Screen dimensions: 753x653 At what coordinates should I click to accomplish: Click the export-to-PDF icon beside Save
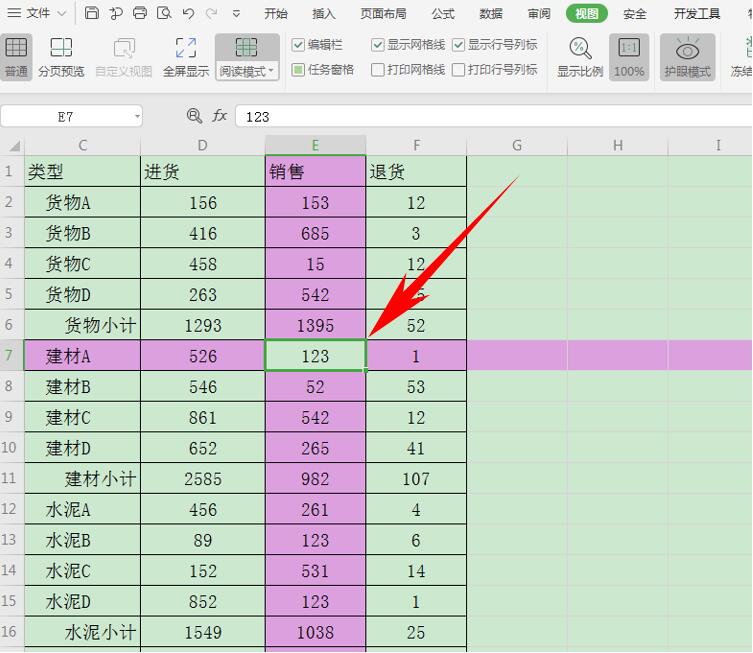point(116,13)
